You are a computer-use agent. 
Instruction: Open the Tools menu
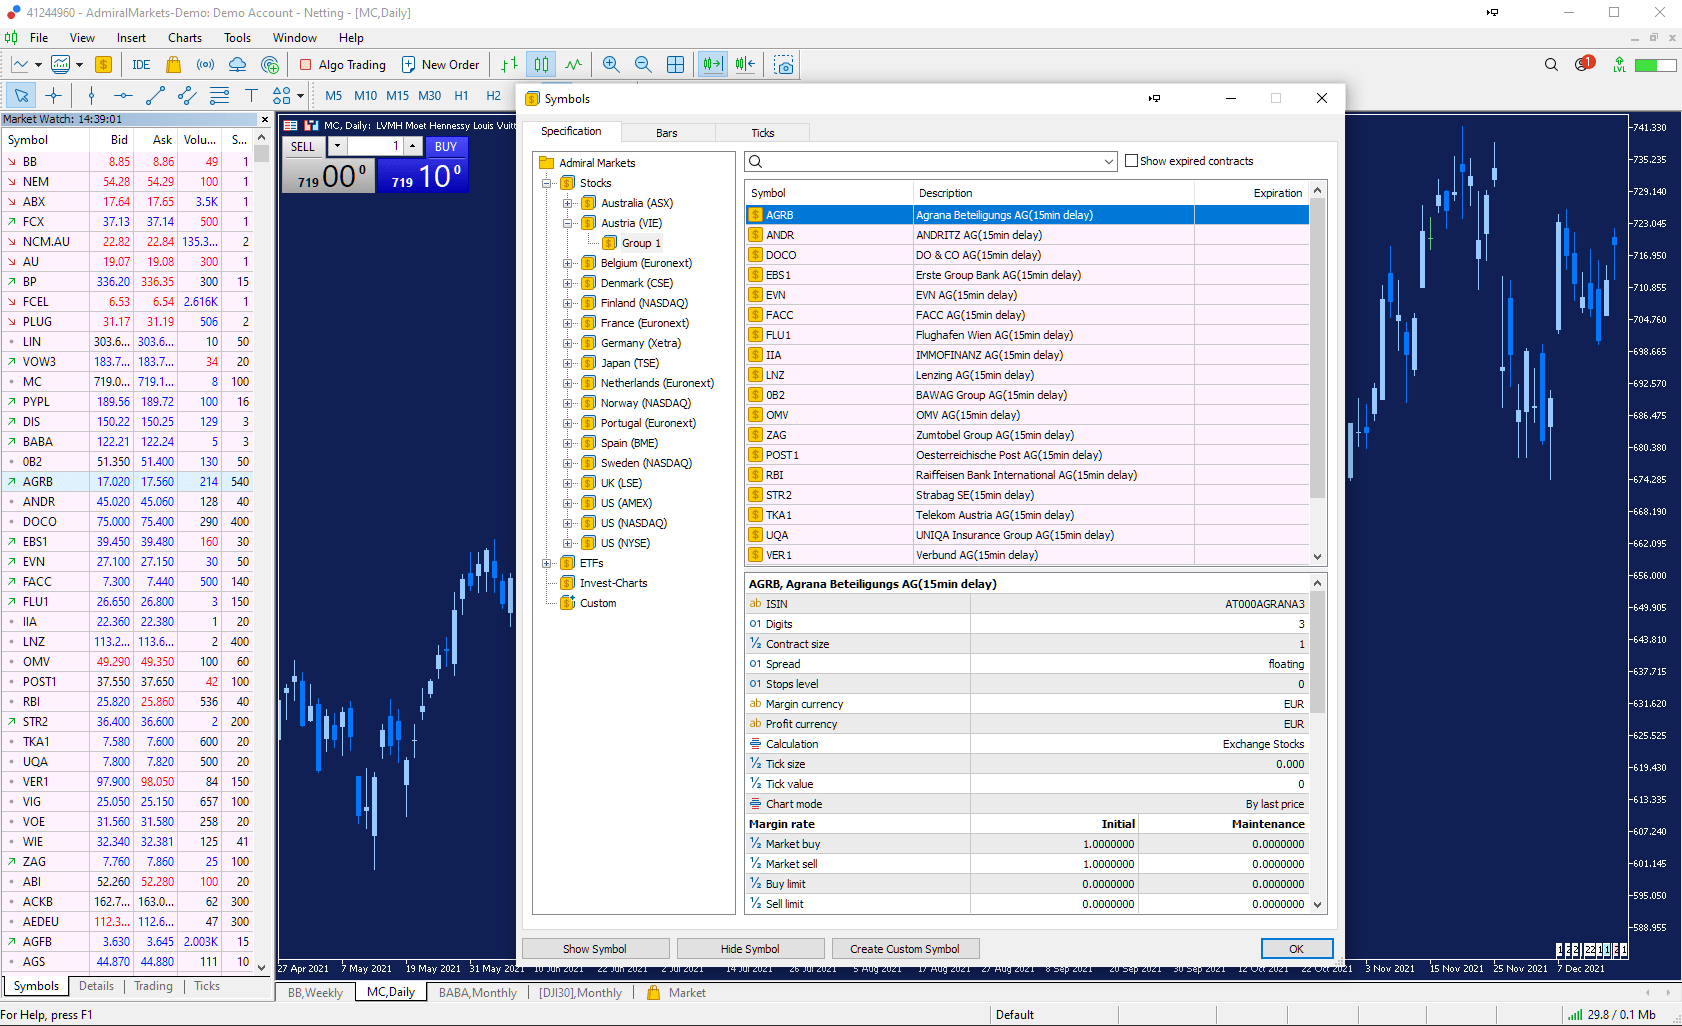coord(237,38)
